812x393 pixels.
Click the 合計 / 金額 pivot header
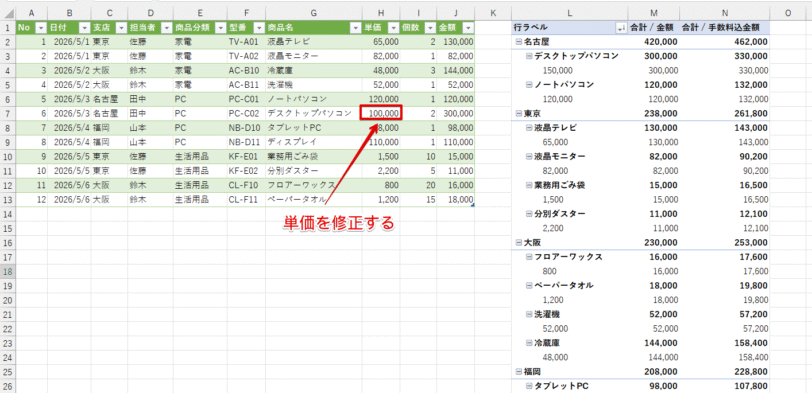(x=654, y=28)
